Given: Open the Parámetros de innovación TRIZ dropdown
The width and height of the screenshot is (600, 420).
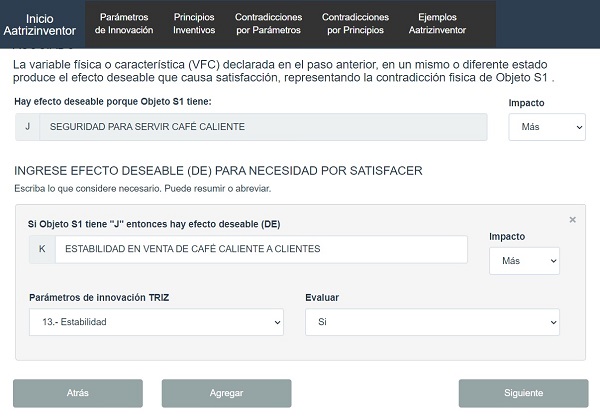Looking at the screenshot, I should pos(156,322).
